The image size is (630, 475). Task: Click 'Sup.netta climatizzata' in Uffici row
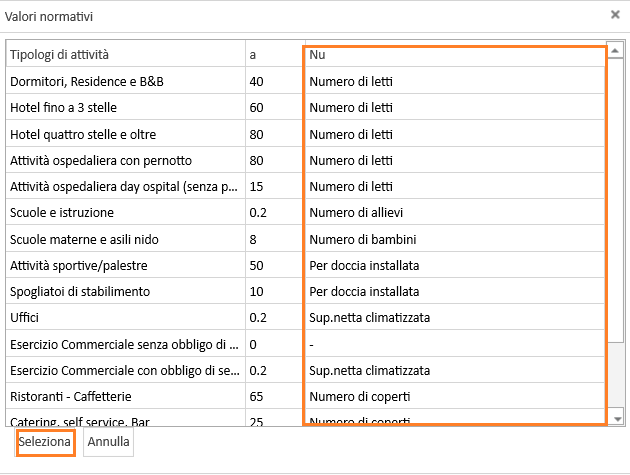pos(370,317)
